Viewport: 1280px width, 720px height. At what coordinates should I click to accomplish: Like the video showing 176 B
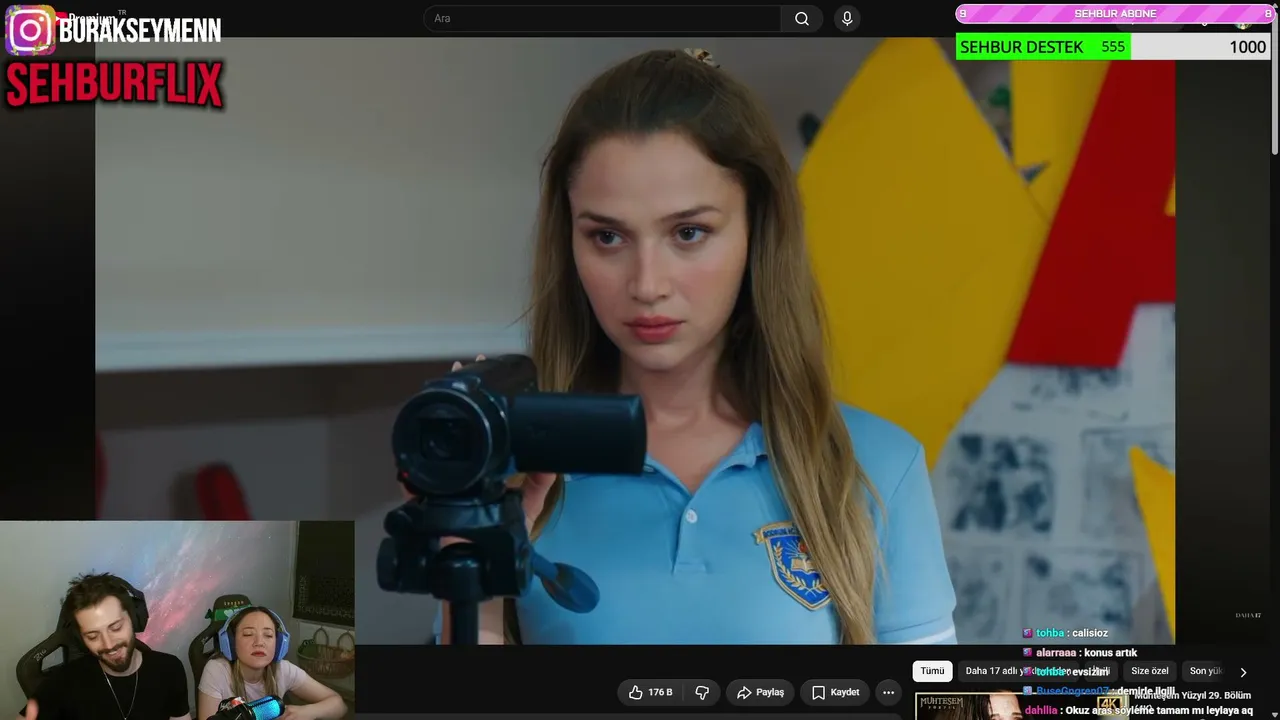coord(650,692)
